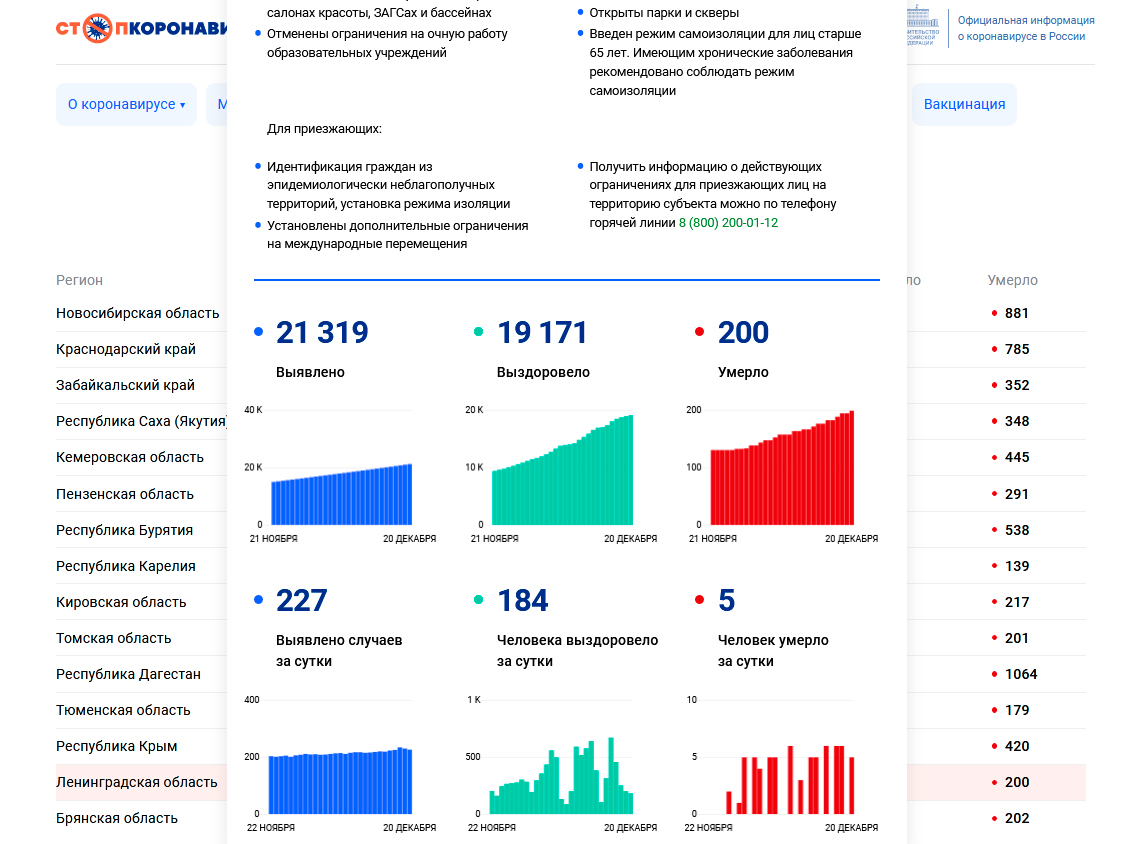Click the Russian government emblem logo
Screen dimensions: 1140x844
tap(923, 27)
